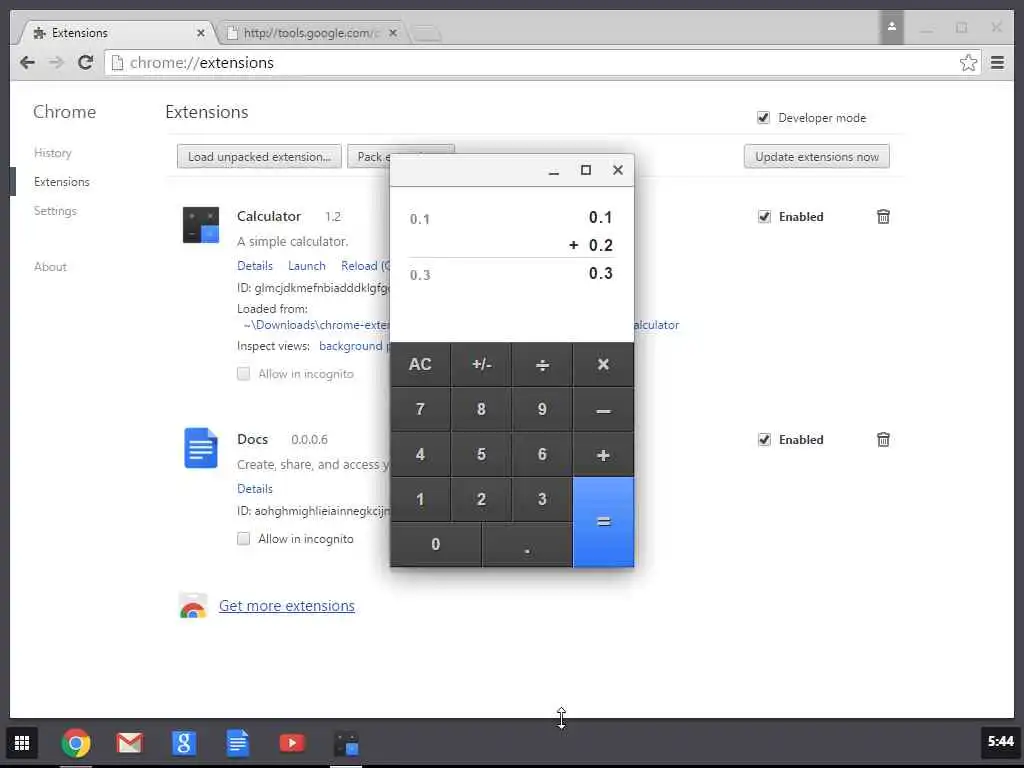Image resolution: width=1024 pixels, height=768 pixels.
Task: Click the minus key on calculator
Action: click(603, 409)
